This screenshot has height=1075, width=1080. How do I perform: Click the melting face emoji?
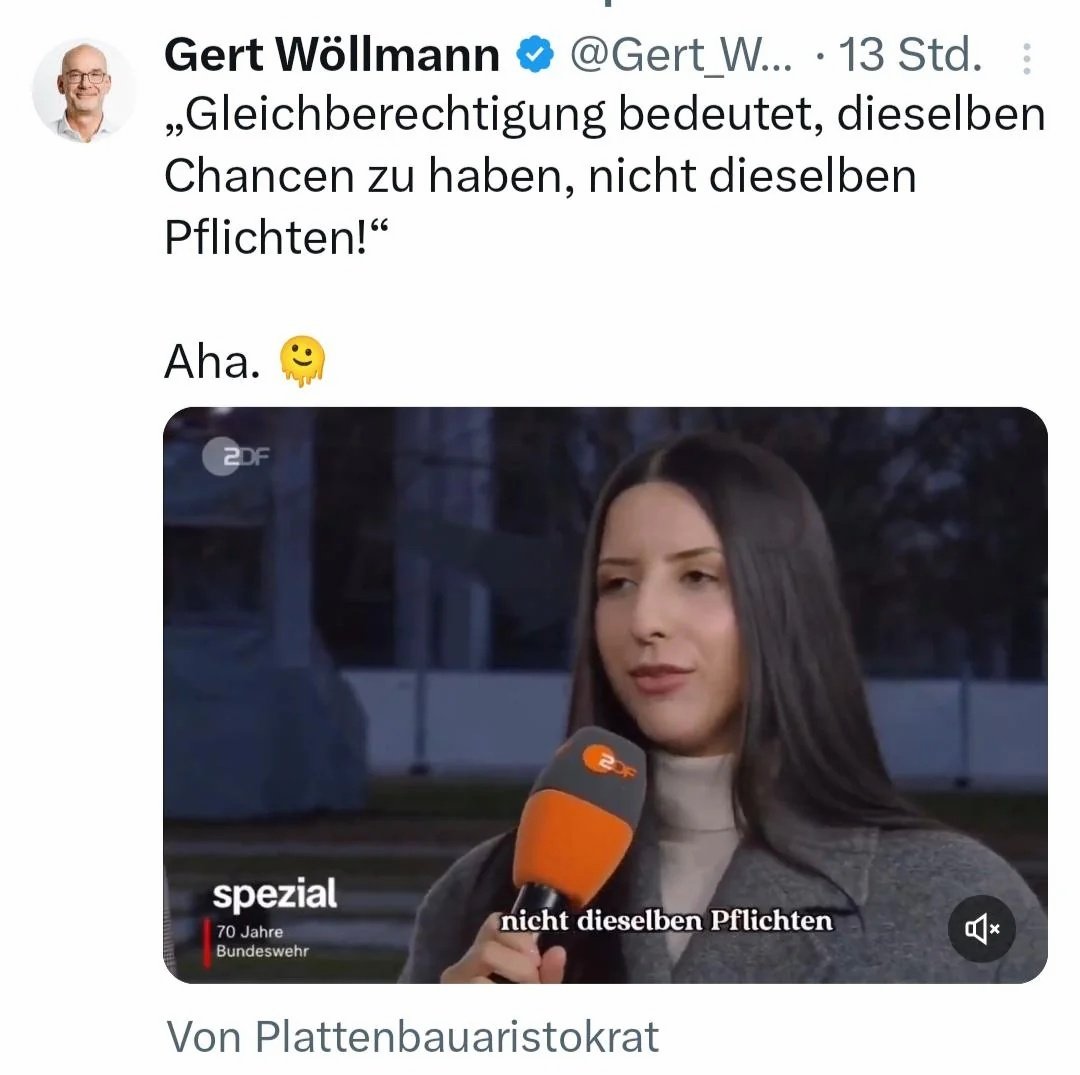pos(302,361)
